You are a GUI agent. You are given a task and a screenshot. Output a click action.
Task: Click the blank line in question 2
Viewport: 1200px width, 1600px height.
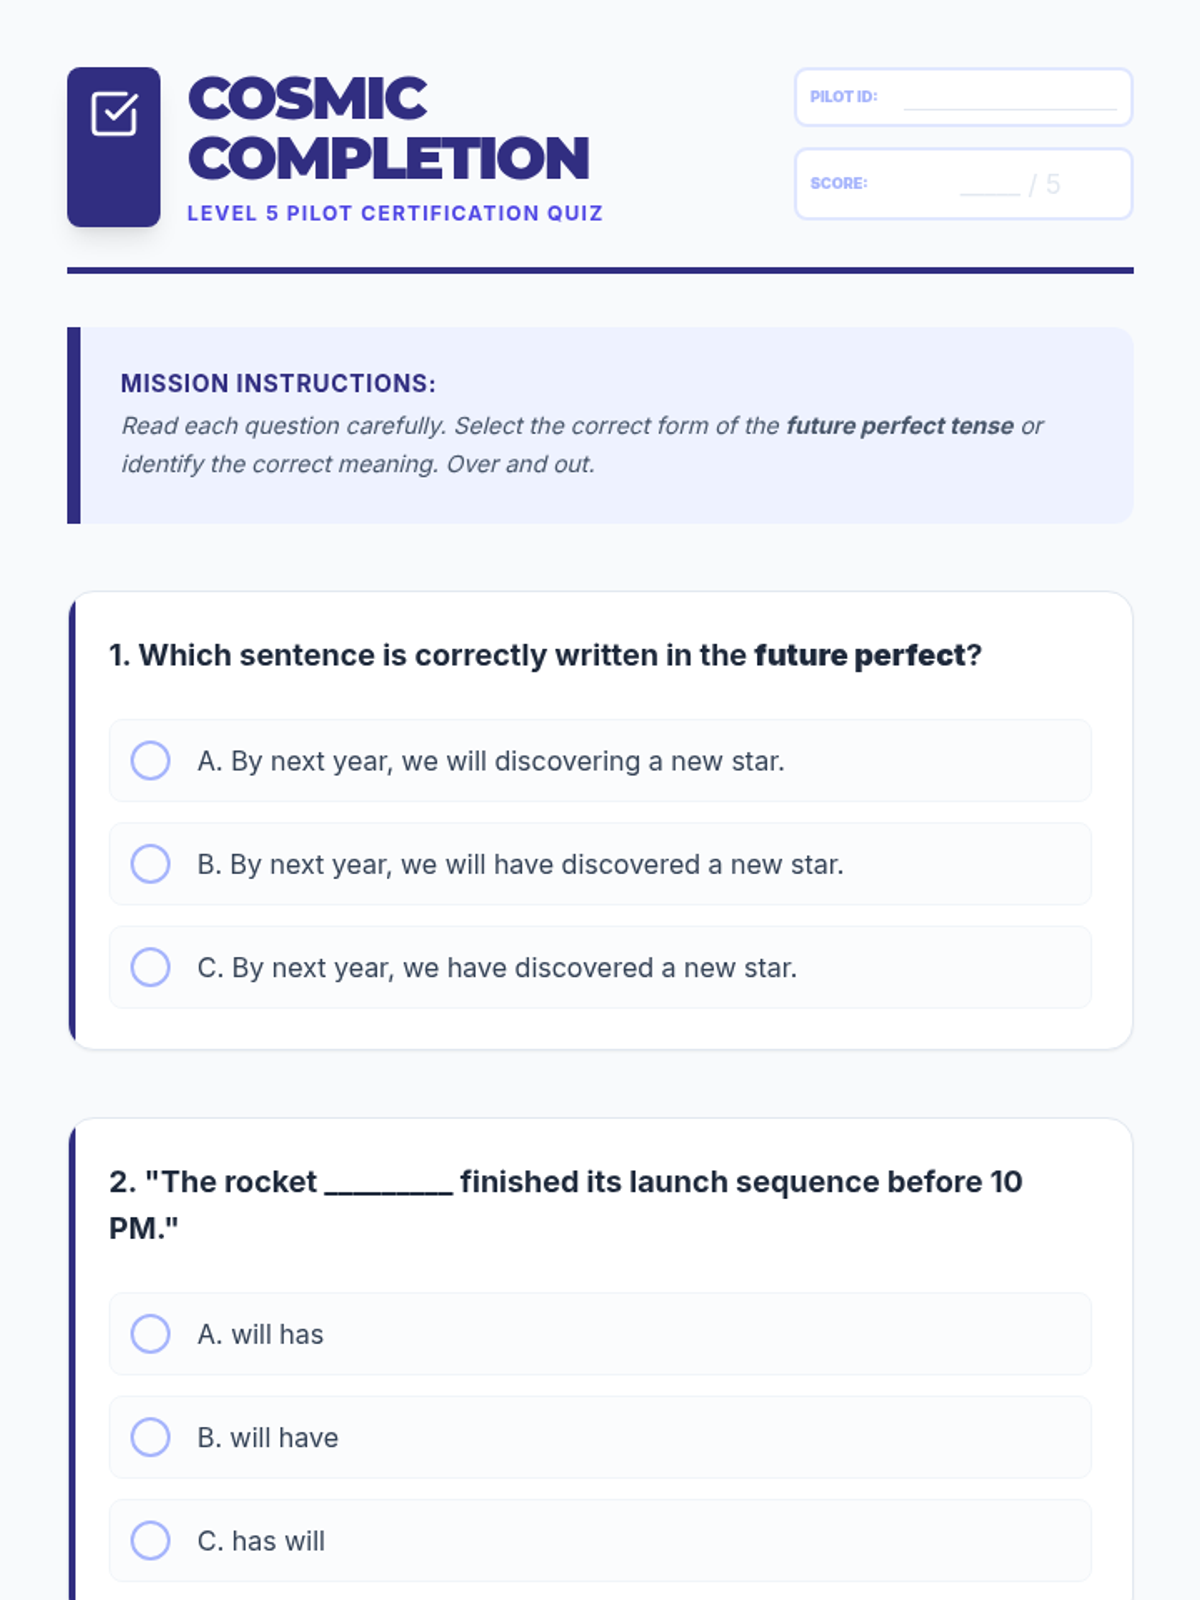389,1184
